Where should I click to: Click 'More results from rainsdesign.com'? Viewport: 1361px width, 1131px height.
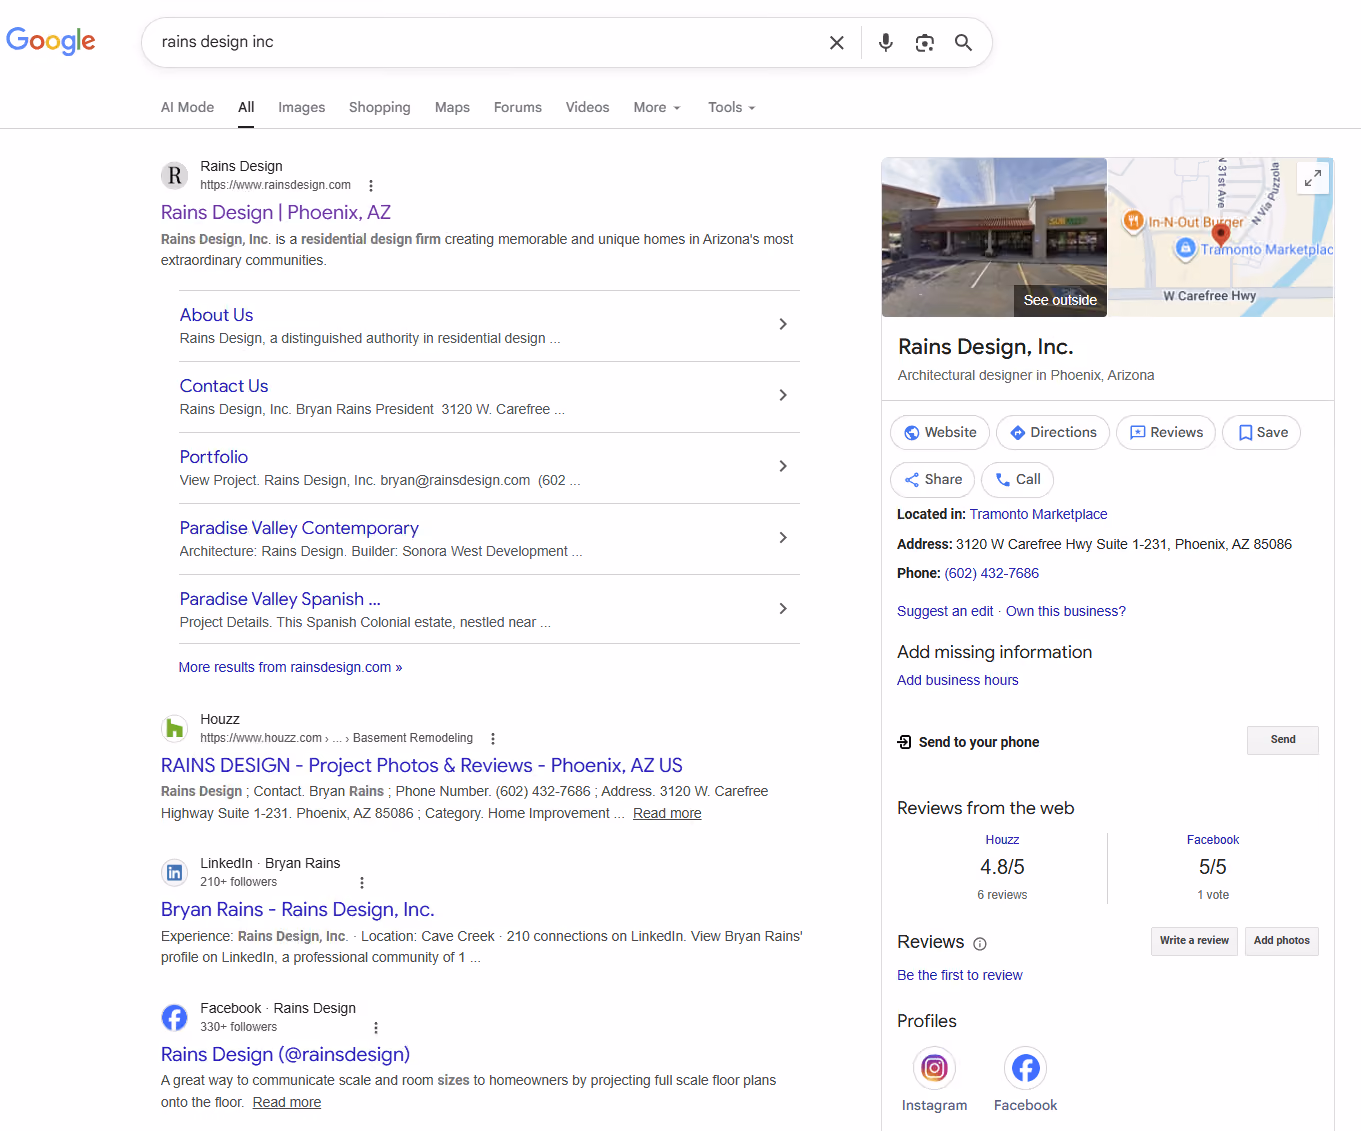click(291, 667)
